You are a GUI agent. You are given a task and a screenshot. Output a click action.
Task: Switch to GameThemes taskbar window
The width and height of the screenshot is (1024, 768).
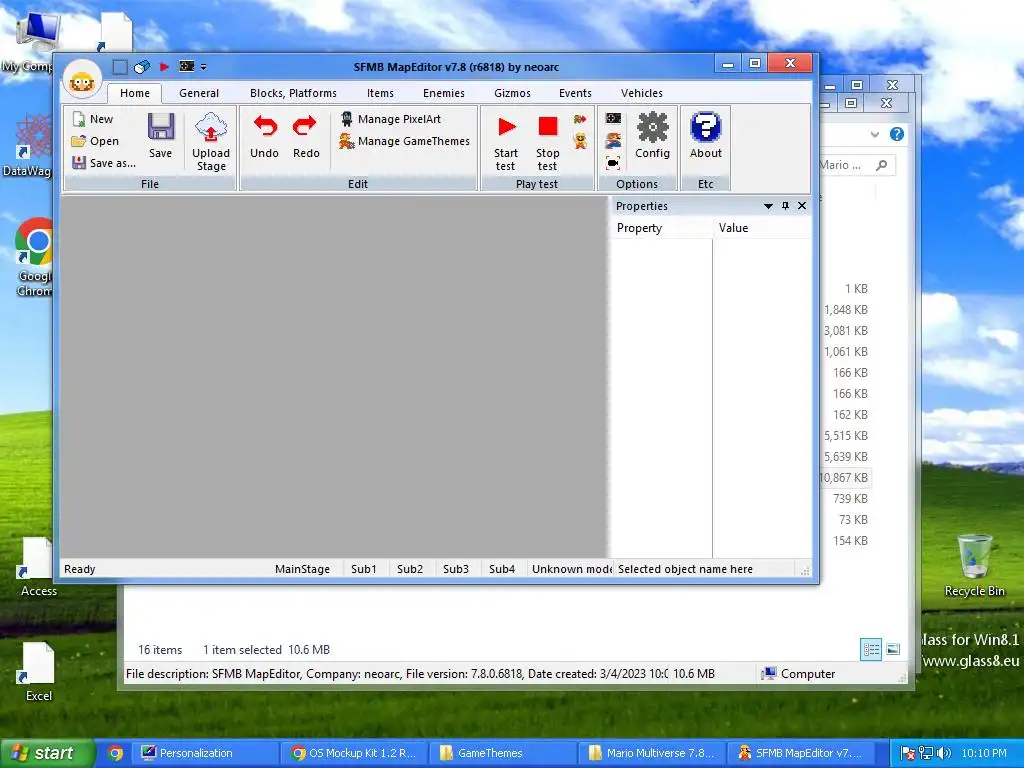(503, 753)
